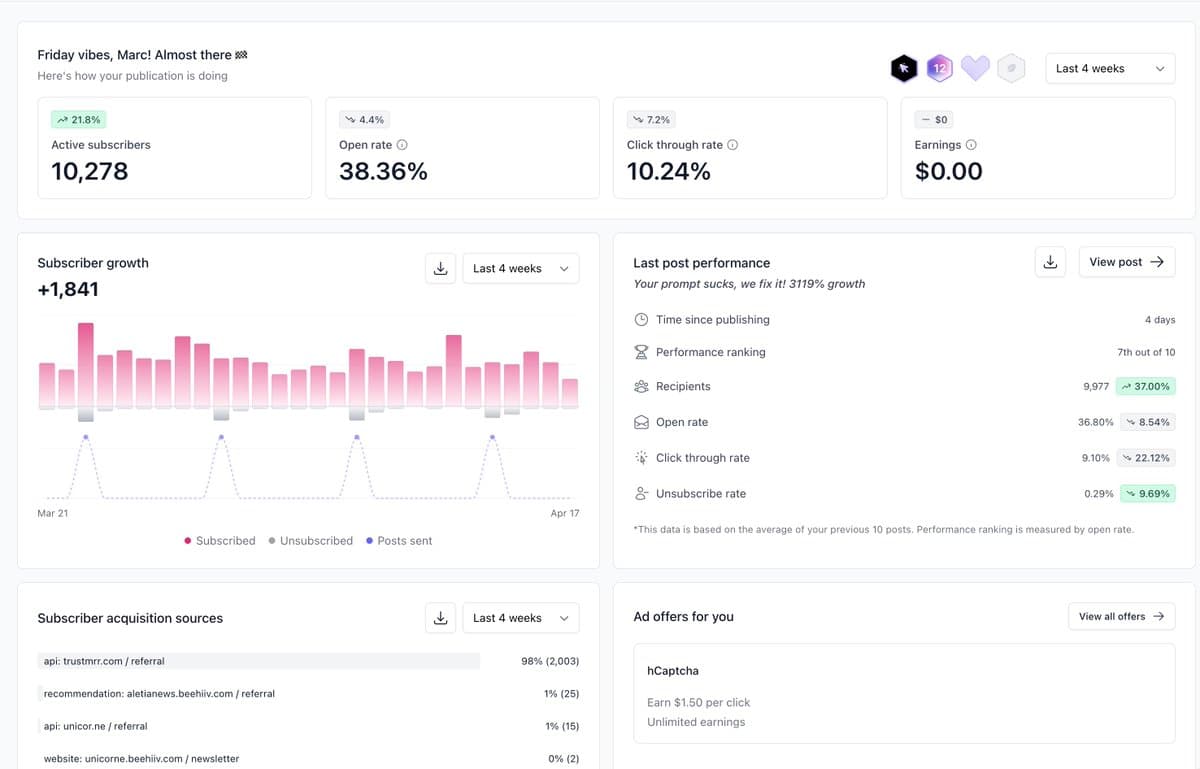
Task: Click the Click through rate 10.24% value
Action: [669, 171]
